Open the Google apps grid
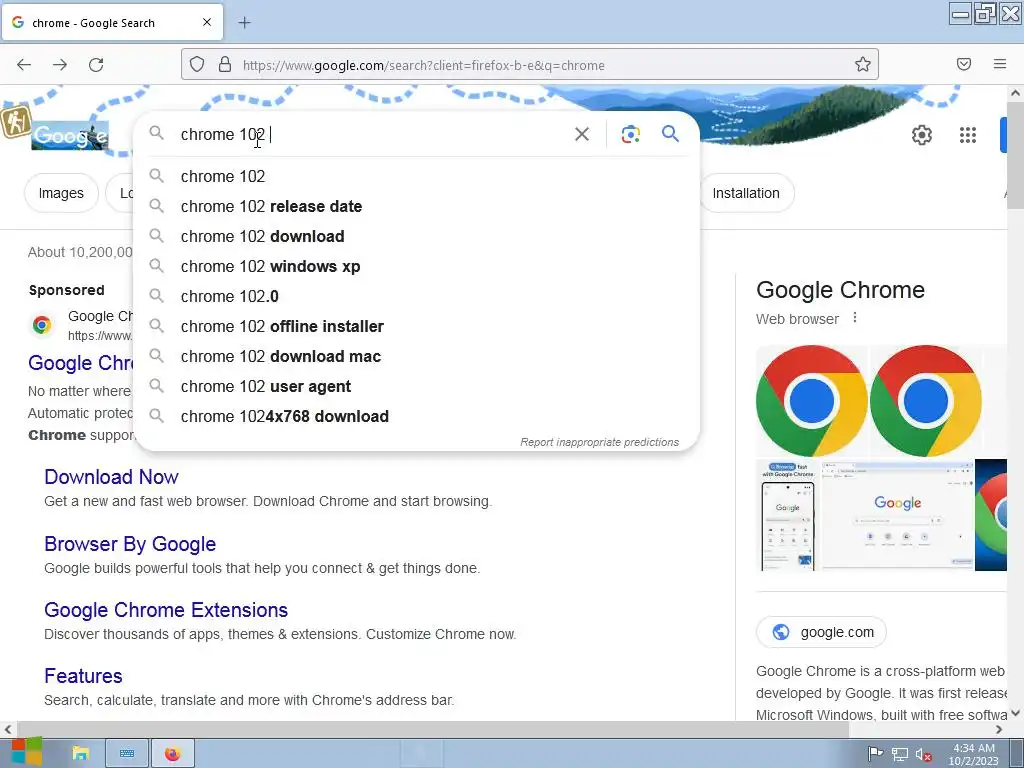The image size is (1024, 768). click(968, 135)
